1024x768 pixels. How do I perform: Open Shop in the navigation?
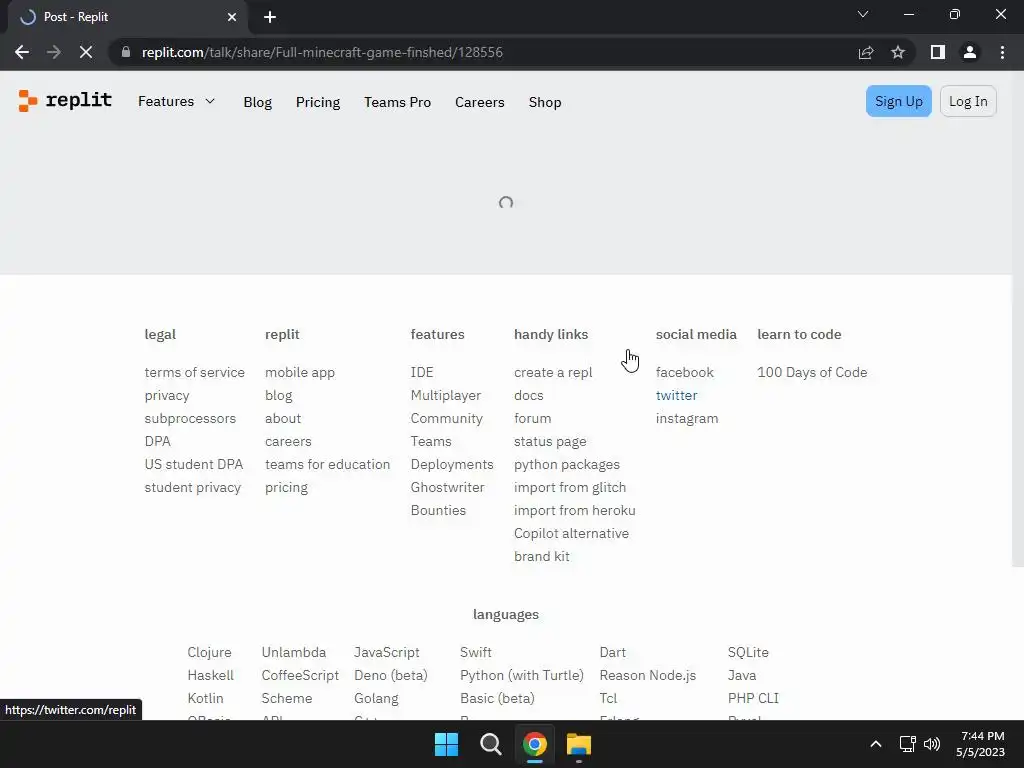coord(545,103)
